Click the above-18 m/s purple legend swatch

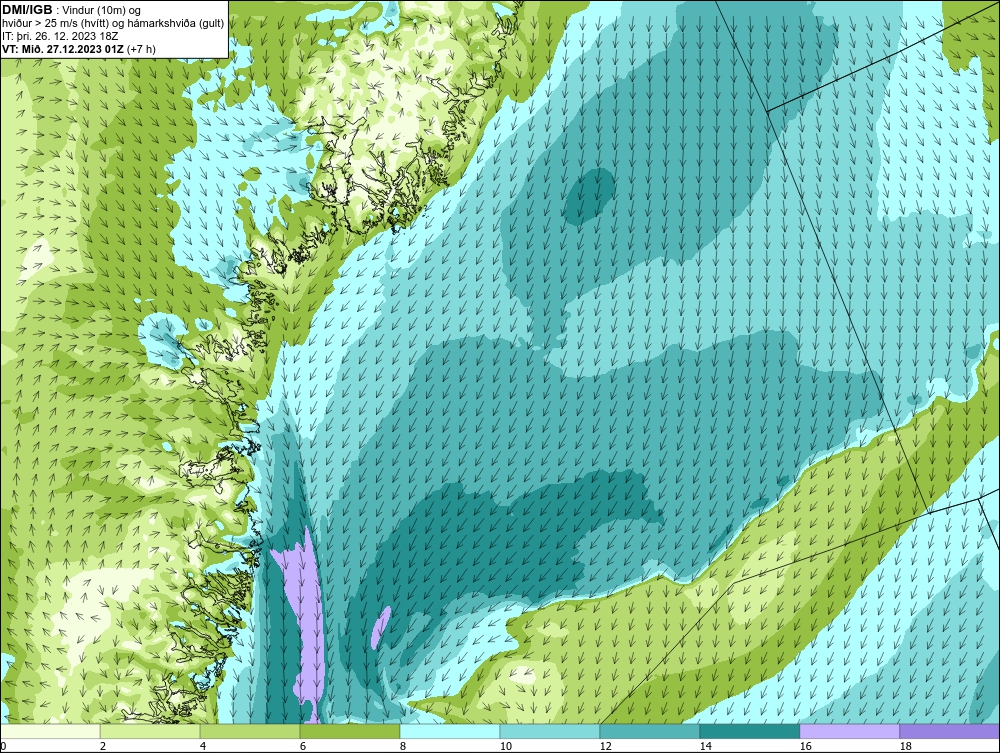point(950,731)
